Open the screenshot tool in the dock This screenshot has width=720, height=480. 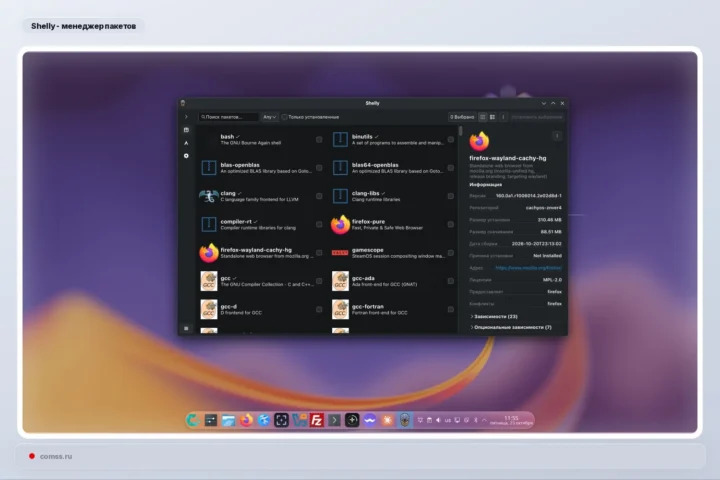point(281,420)
